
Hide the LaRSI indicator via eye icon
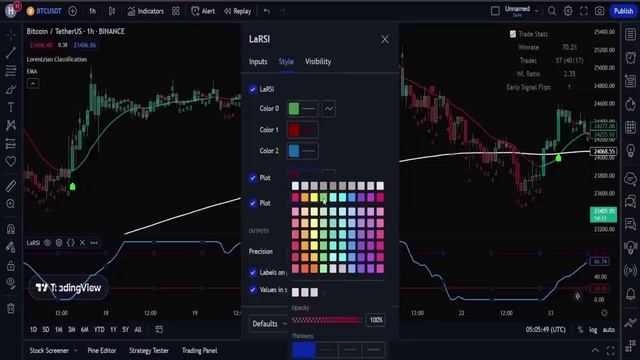(x=47, y=243)
